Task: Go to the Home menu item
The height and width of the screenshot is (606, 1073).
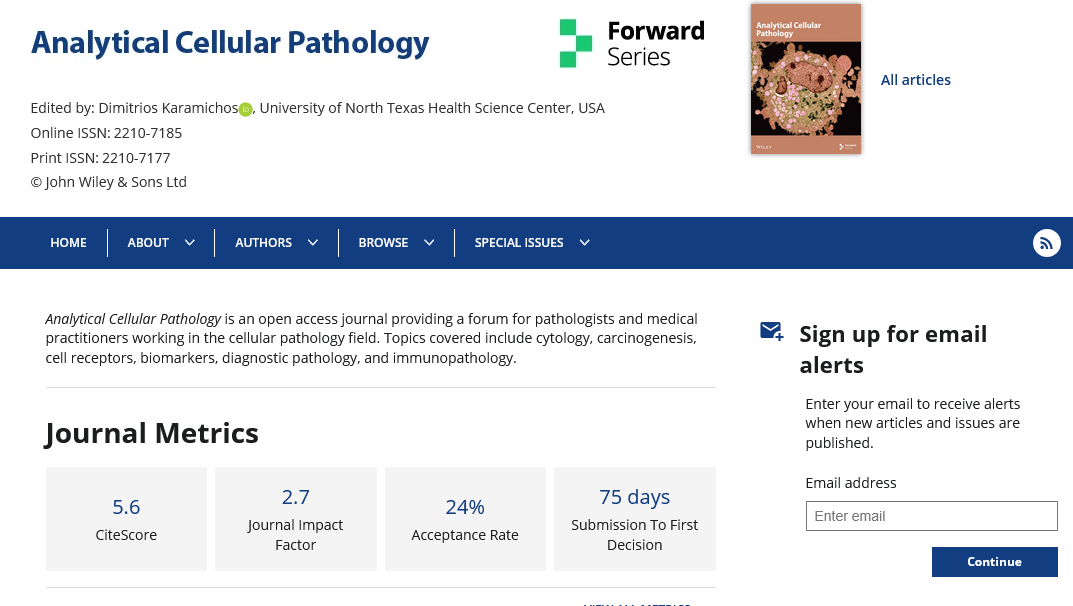Action: point(68,243)
